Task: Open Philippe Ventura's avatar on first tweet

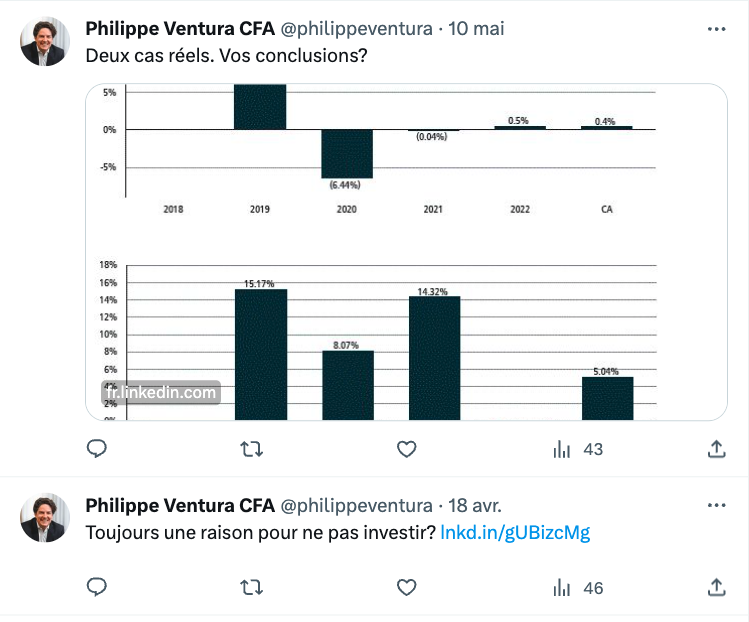Action: tap(45, 41)
